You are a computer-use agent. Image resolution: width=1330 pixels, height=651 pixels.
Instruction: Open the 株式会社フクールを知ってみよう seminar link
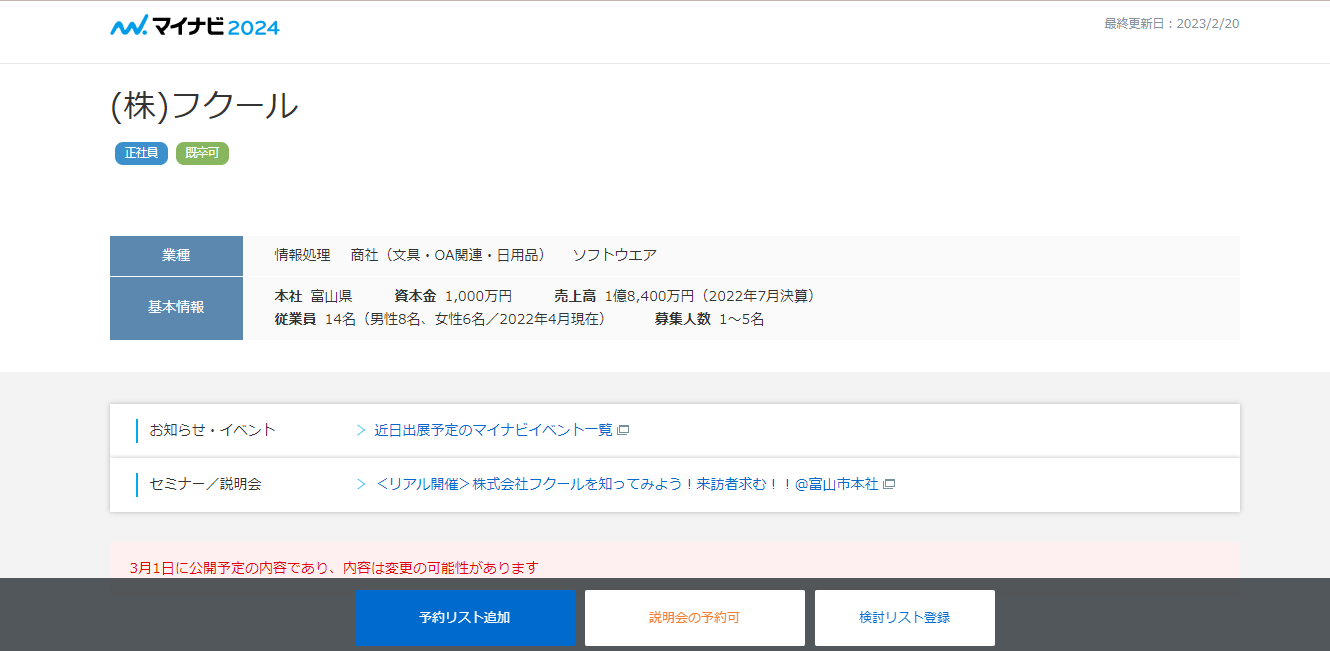(x=627, y=484)
